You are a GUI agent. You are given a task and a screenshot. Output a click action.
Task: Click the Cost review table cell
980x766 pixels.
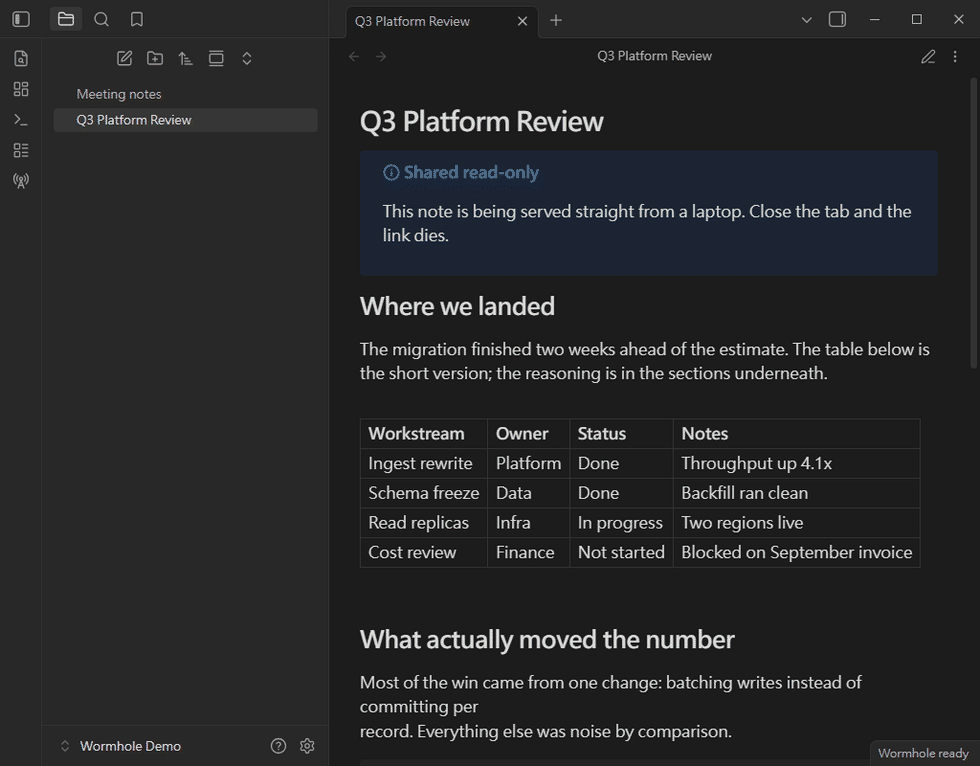[423, 552]
